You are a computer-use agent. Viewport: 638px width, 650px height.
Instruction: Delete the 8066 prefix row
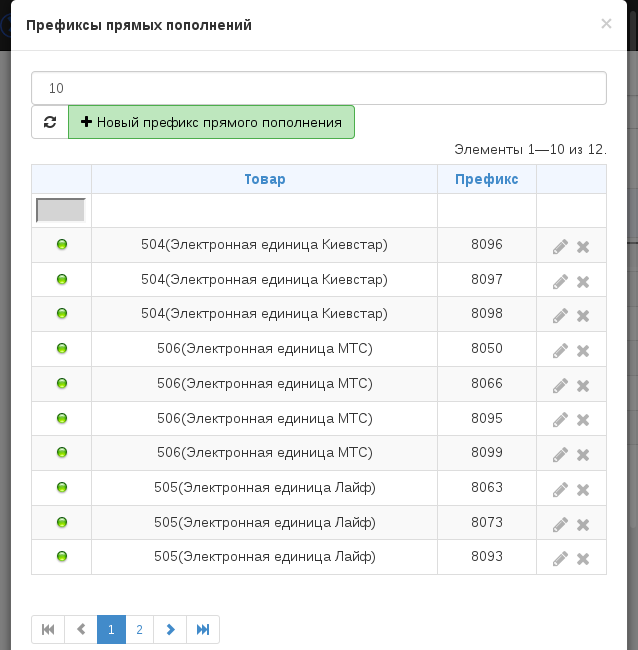pyautogui.click(x=583, y=386)
